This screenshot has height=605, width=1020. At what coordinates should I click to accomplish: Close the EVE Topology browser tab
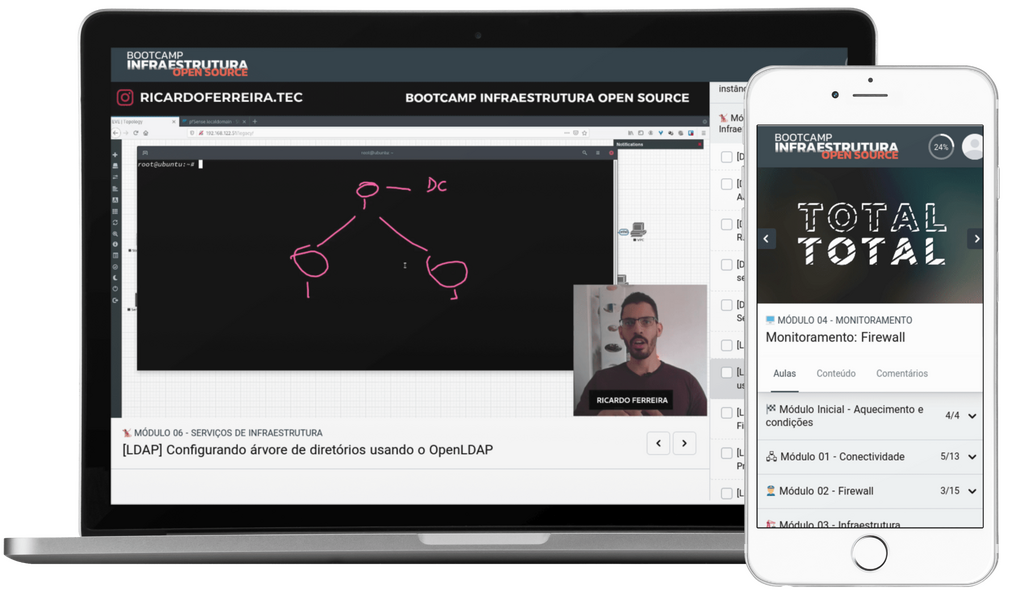coord(174,122)
